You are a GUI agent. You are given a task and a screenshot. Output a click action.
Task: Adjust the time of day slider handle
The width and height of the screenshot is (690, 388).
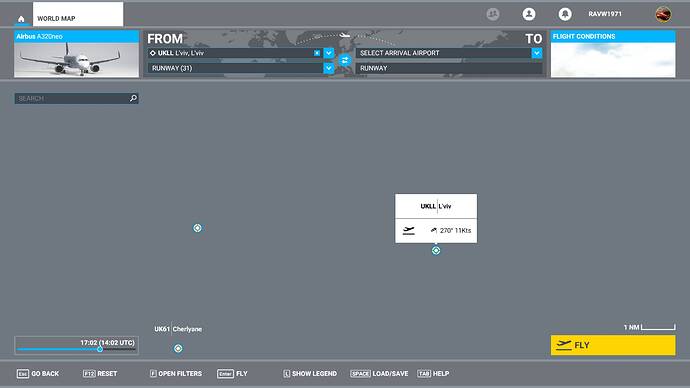click(100, 349)
